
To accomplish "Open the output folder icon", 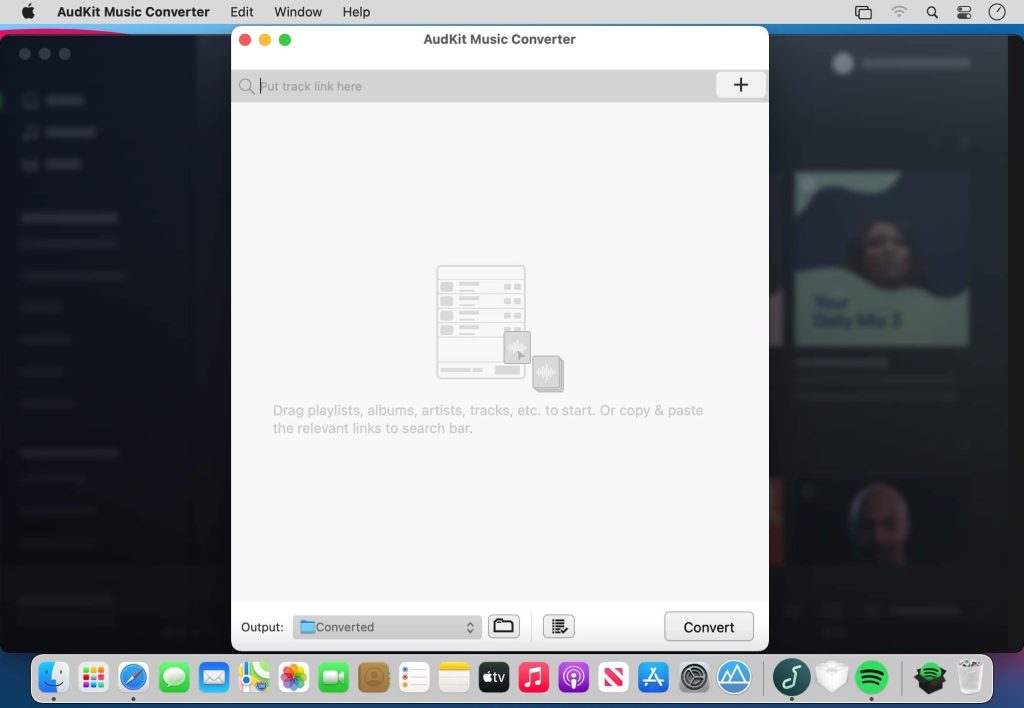I will [x=503, y=625].
